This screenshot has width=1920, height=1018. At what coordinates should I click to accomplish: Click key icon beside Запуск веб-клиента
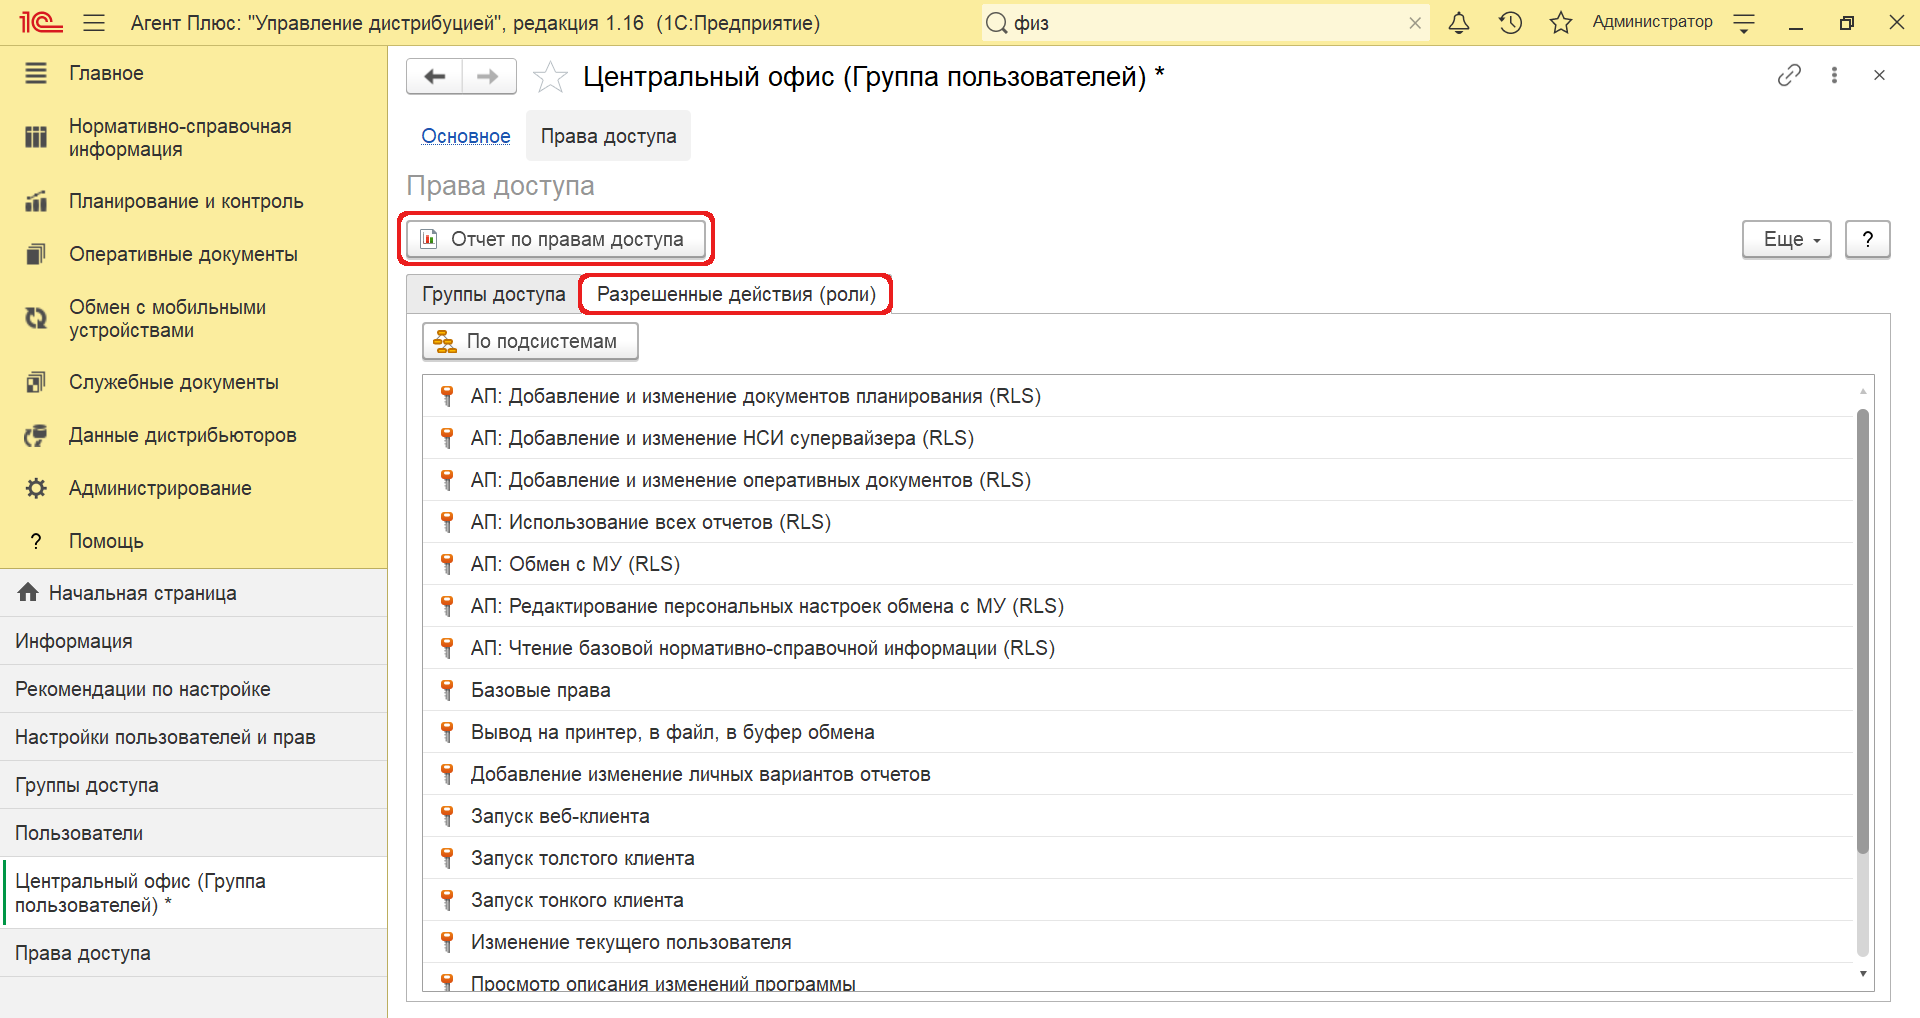click(x=447, y=816)
